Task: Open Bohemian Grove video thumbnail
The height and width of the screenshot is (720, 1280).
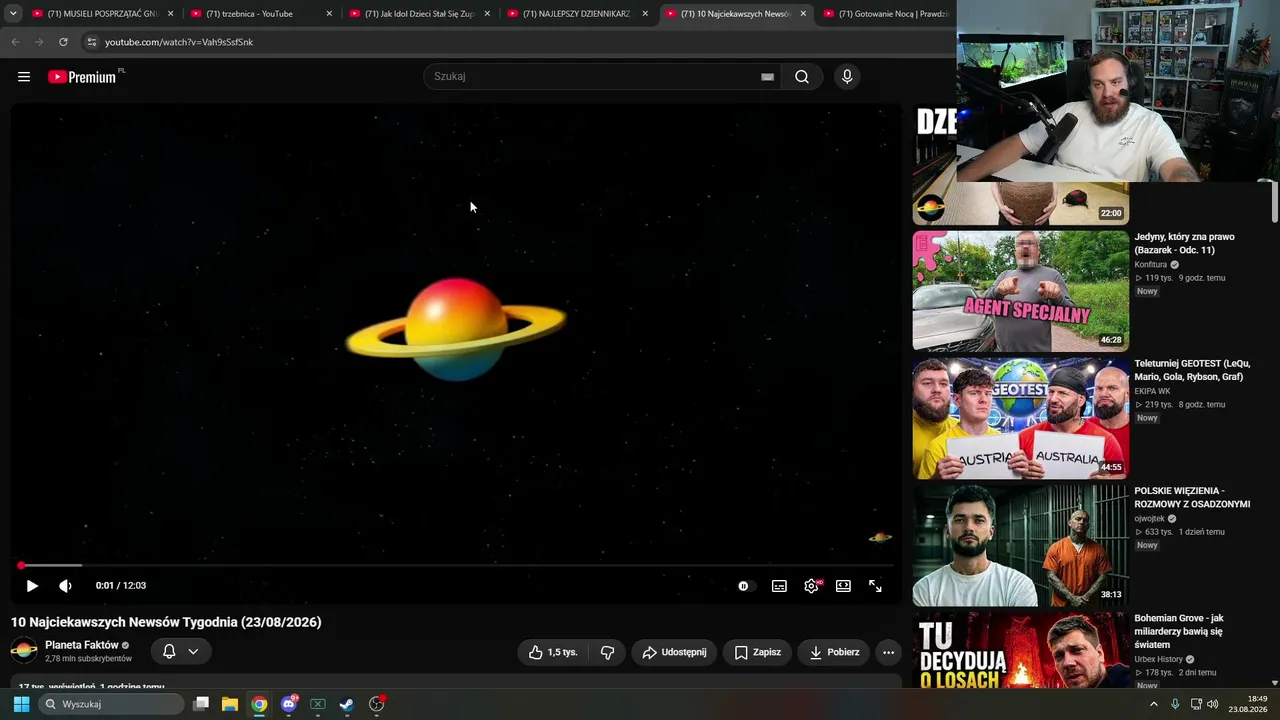Action: coord(1020,650)
